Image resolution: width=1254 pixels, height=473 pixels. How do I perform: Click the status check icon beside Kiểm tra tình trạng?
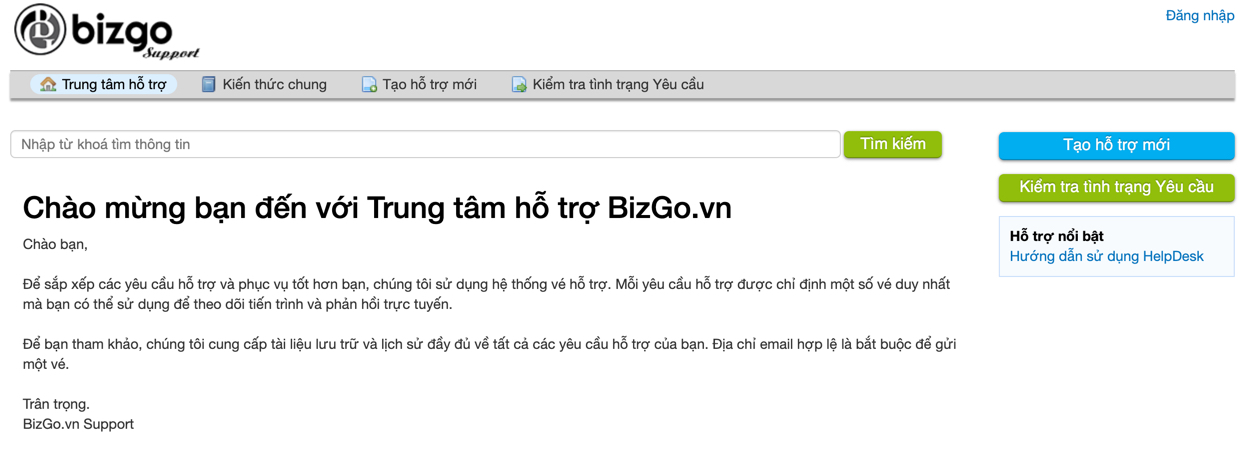click(x=519, y=85)
